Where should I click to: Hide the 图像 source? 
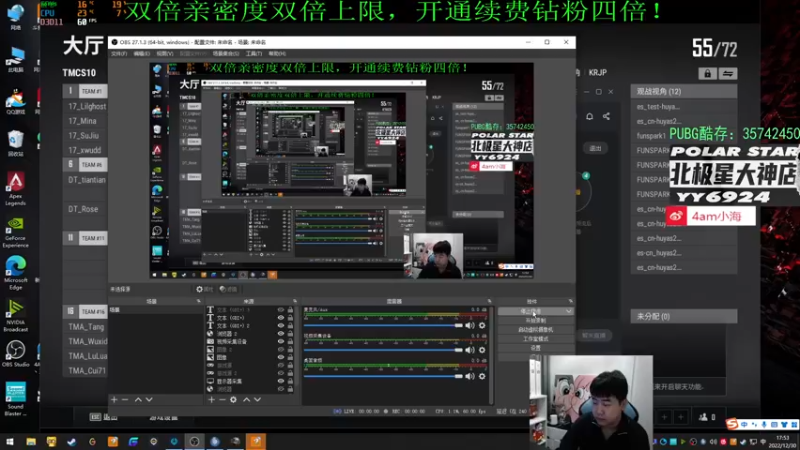click(x=281, y=357)
